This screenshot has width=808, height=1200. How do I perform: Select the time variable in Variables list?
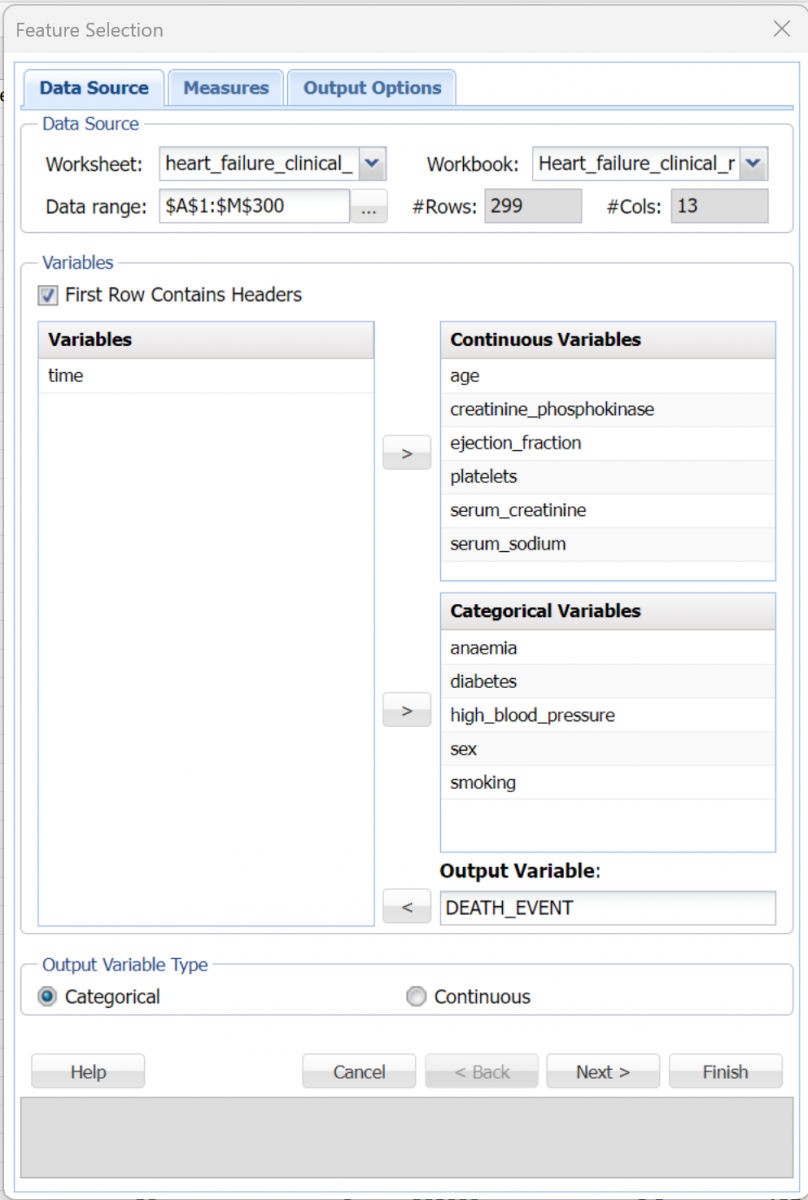coord(66,376)
